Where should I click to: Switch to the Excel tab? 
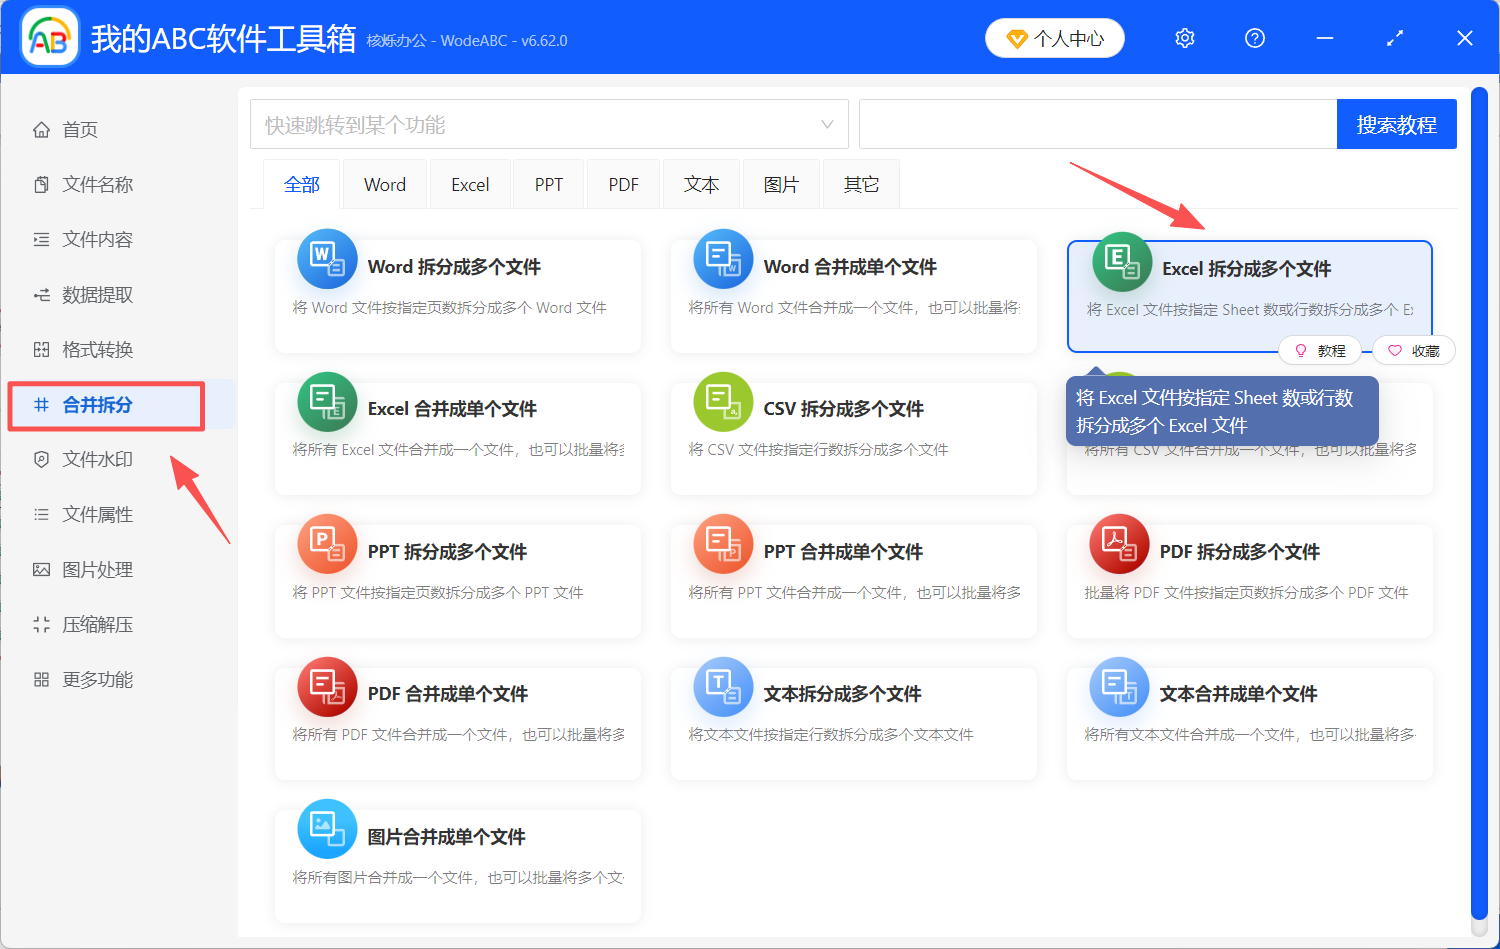(469, 184)
